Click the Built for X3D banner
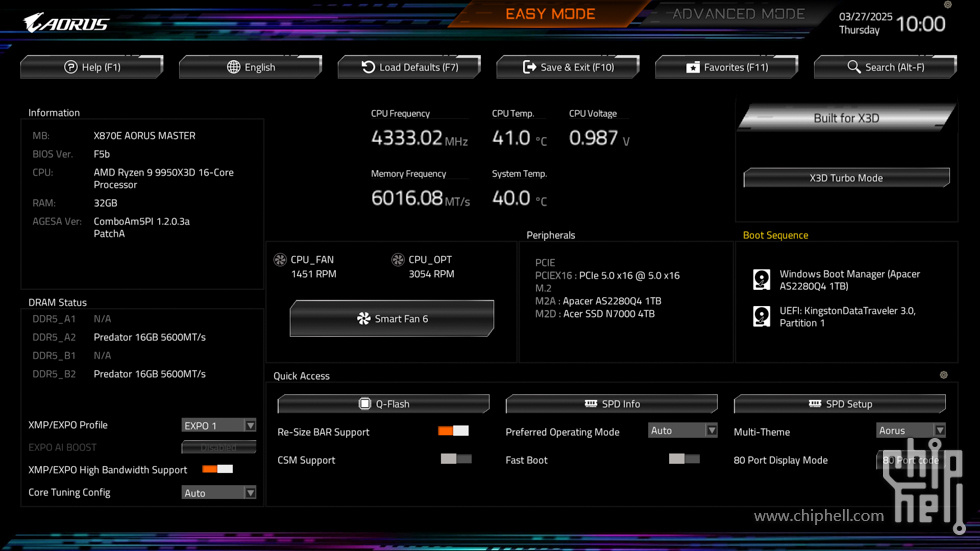The width and height of the screenshot is (980, 551). 846,118
